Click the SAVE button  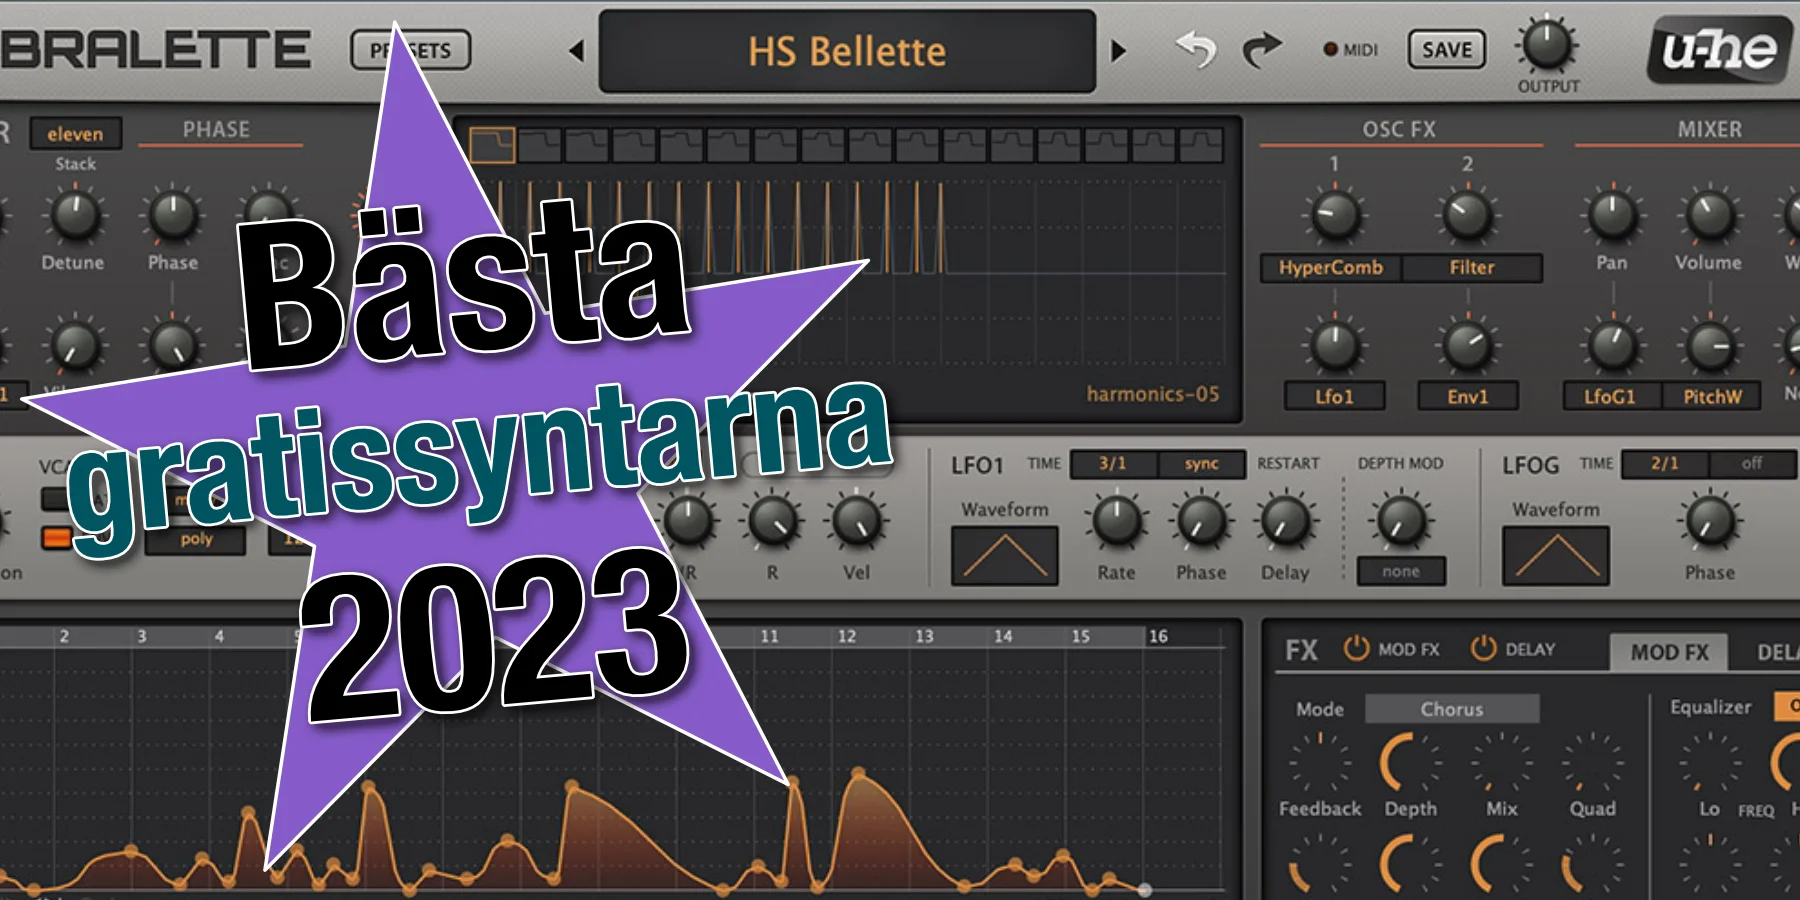1446,50
